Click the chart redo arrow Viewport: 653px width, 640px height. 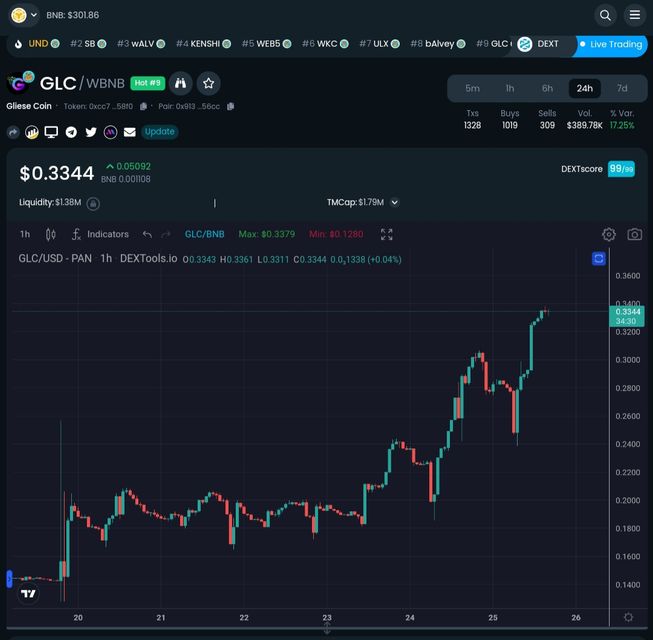(166, 235)
